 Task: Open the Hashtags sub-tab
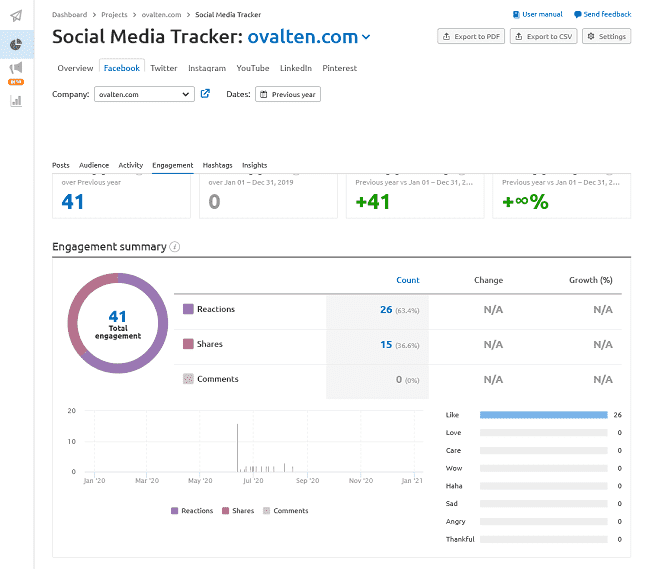(x=217, y=165)
